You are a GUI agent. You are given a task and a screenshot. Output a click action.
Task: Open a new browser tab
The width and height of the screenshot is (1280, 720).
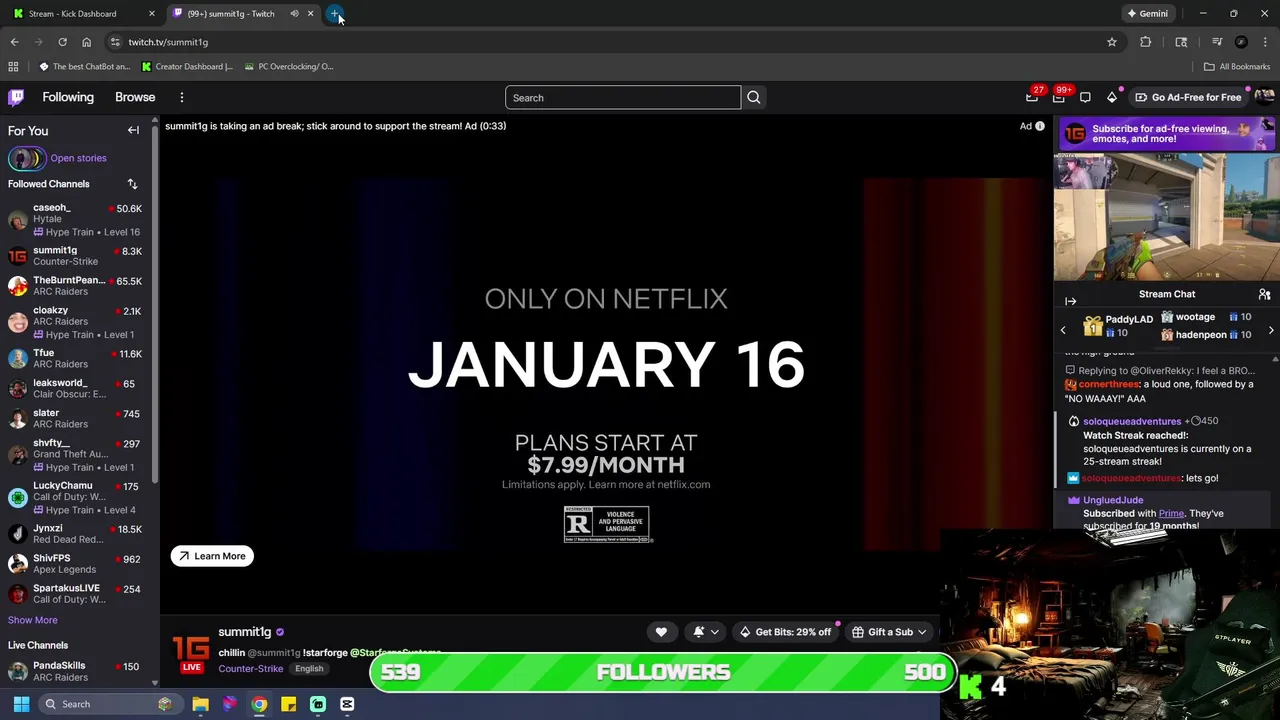tap(335, 14)
